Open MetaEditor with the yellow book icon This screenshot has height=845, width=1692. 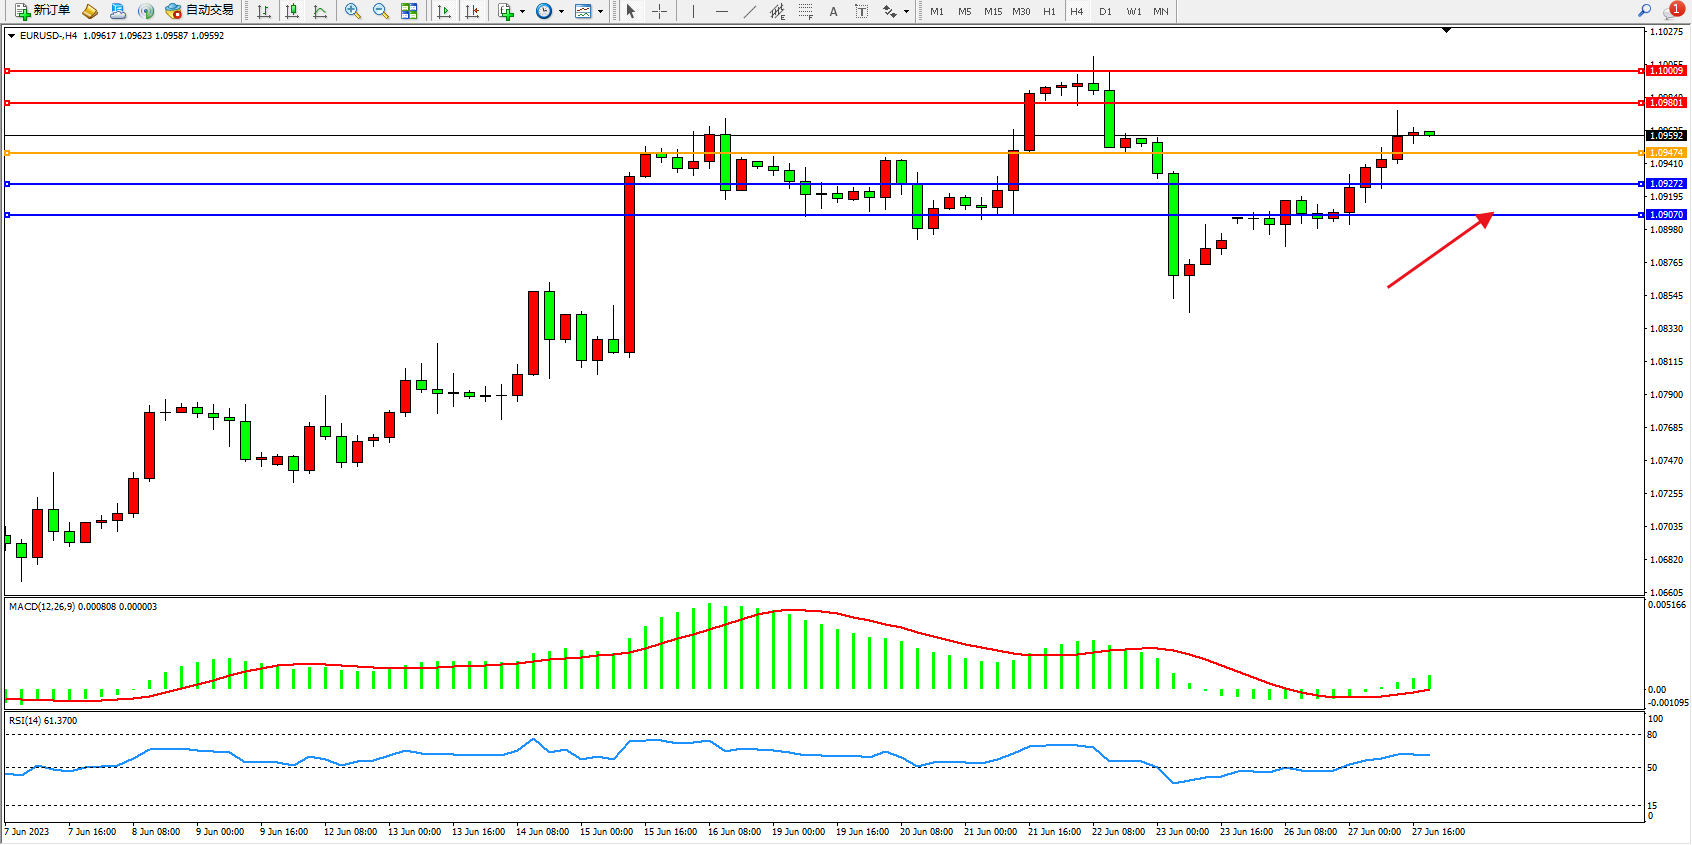(x=90, y=11)
